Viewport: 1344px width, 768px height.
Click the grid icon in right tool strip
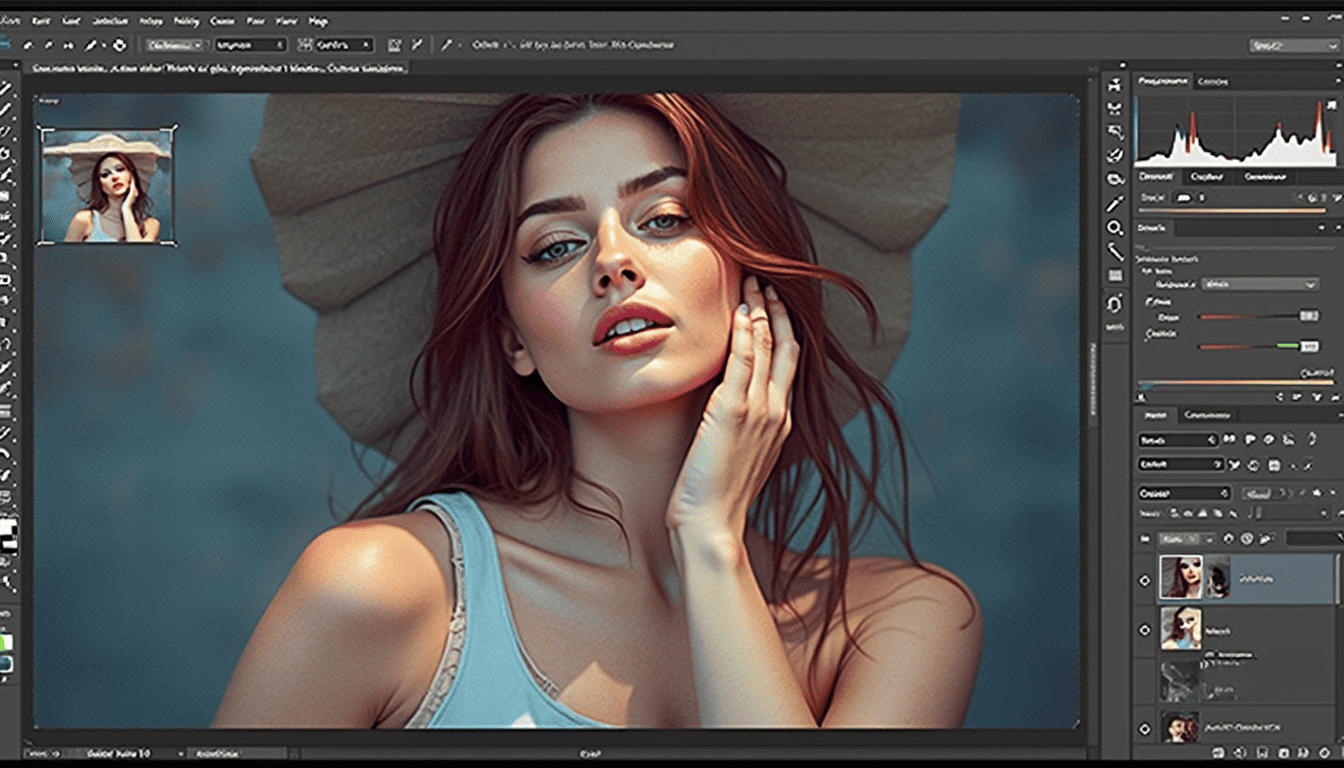click(x=1115, y=276)
